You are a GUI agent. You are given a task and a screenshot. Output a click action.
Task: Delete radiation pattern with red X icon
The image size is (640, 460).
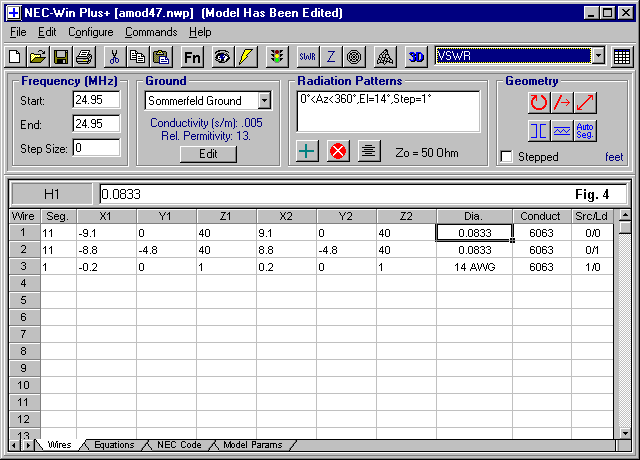pos(338,151)
